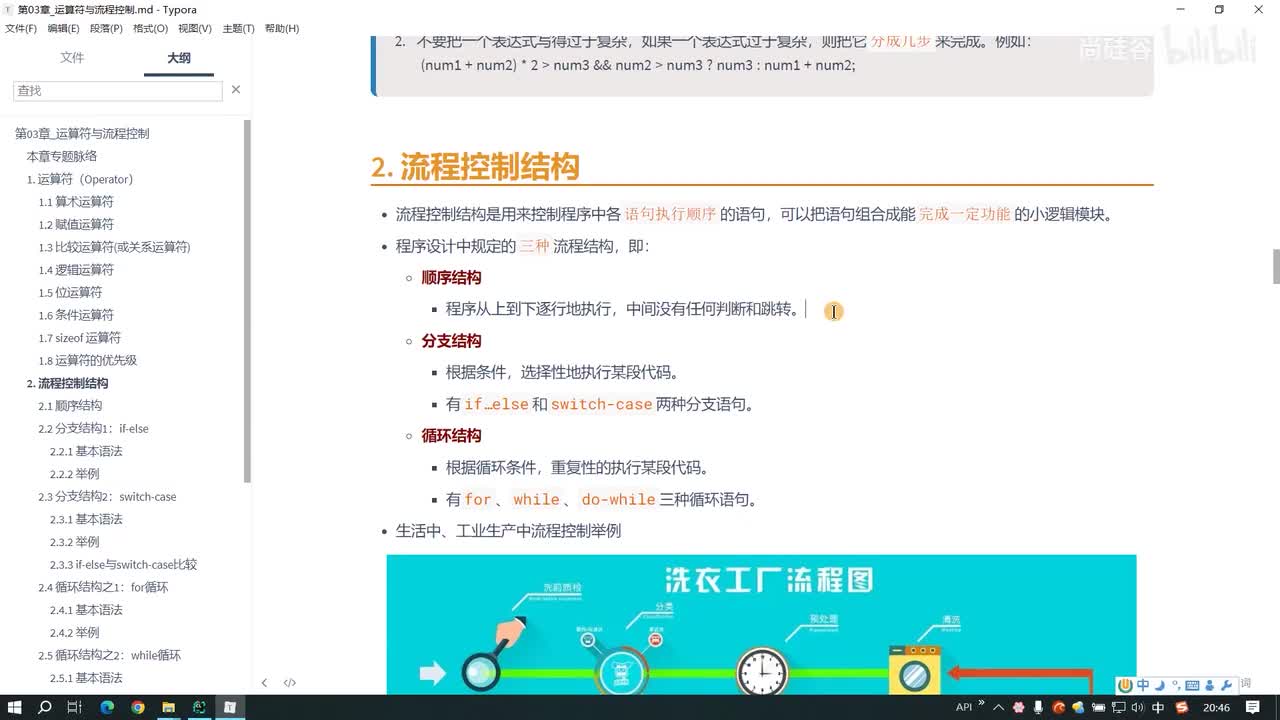
Task: Jump to 2.4.1 基本语法 in outline
Action: pos(86,610)
